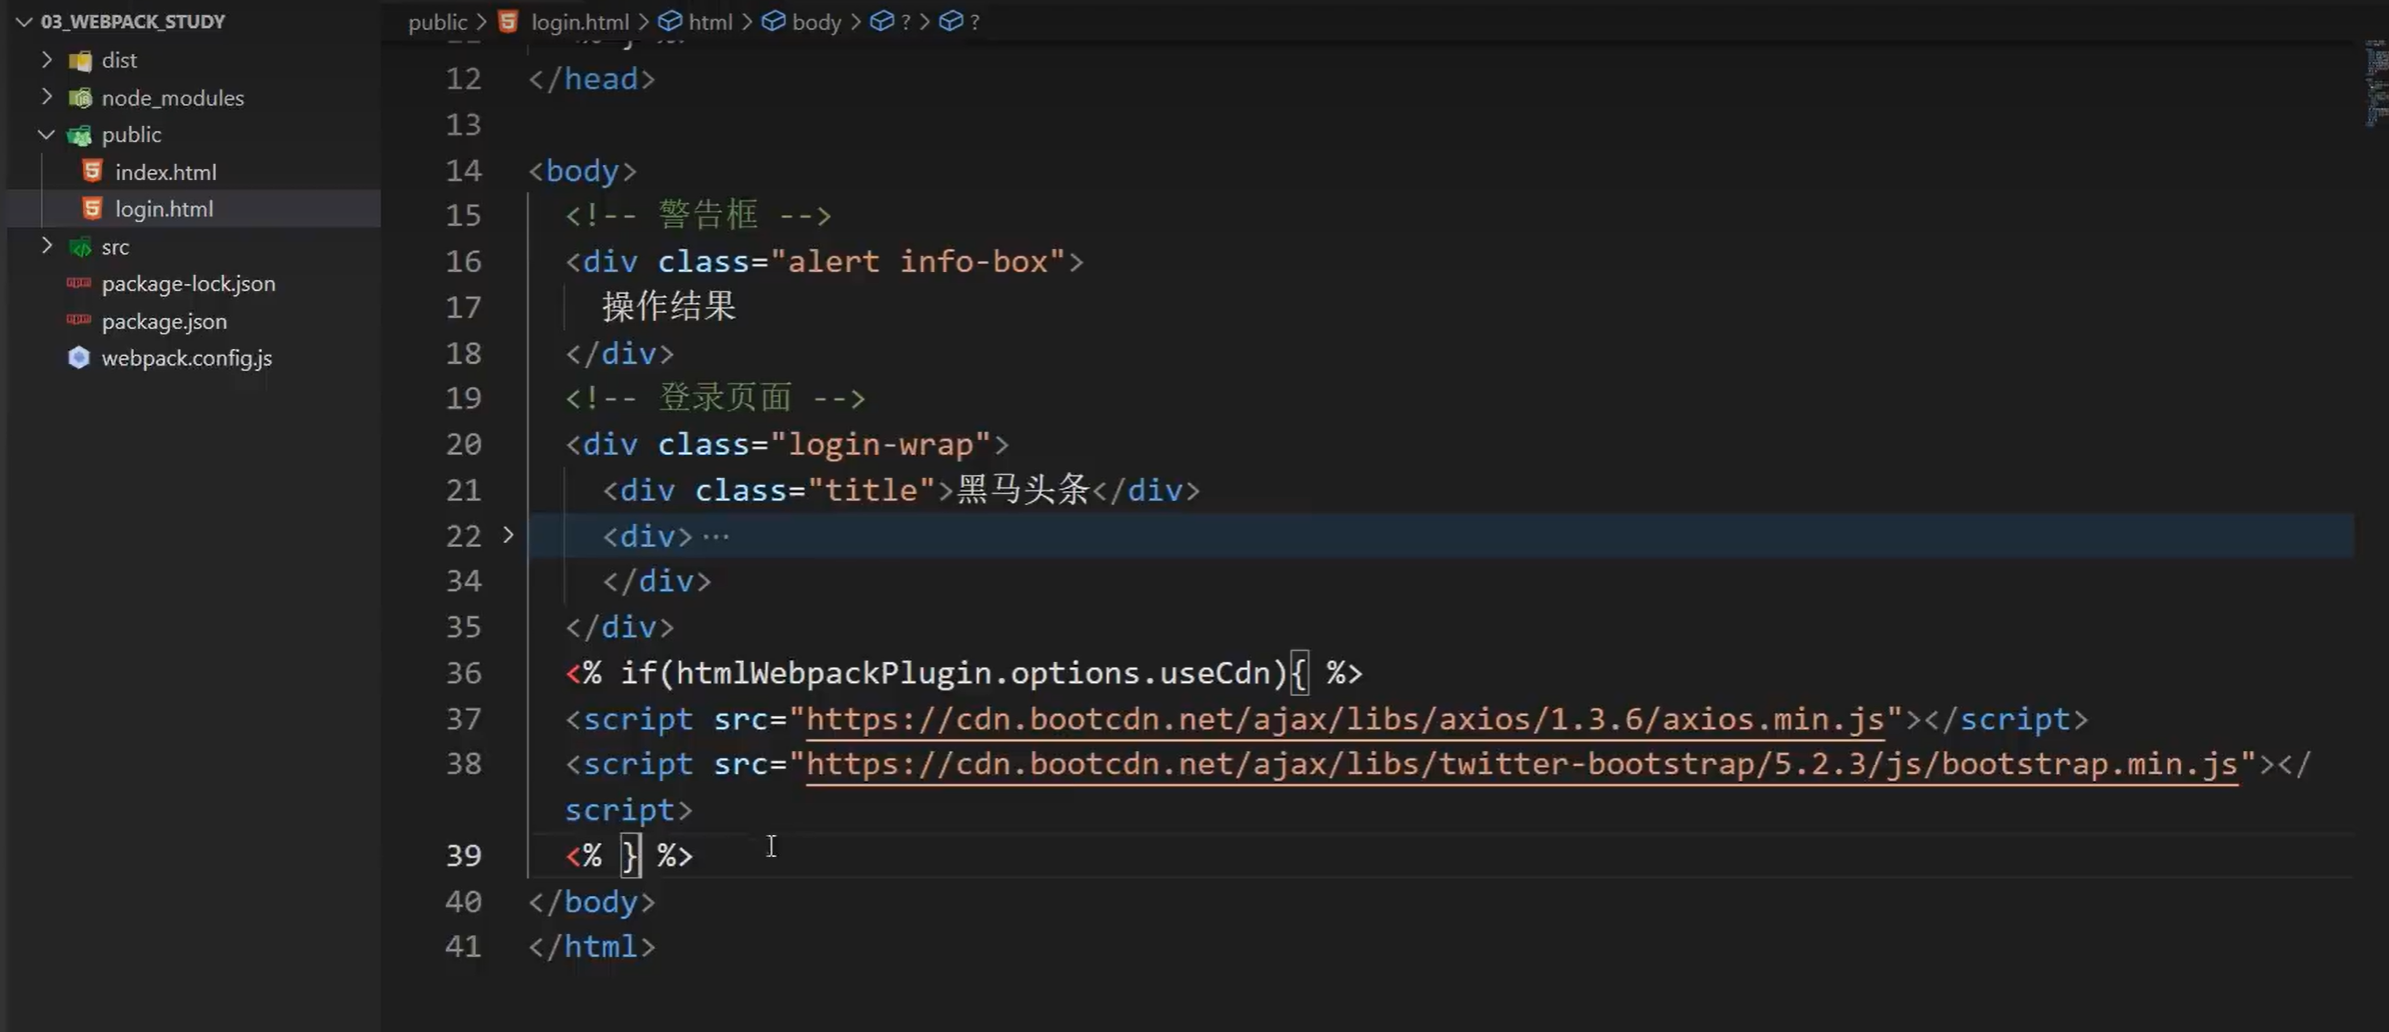The height and width of the screenshot is (1032, 2389).
Task: Click the dist folder icon
Action: tap(80, 60)
